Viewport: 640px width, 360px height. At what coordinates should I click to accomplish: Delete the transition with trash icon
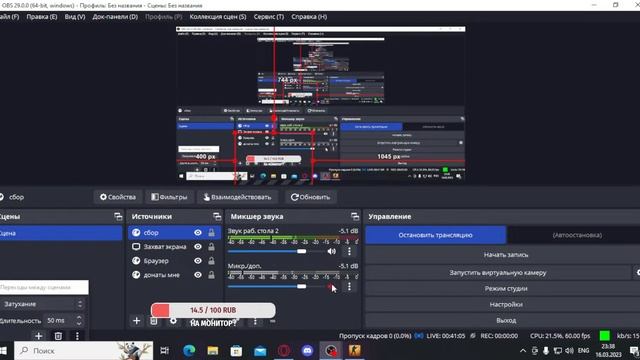[58, 336]
